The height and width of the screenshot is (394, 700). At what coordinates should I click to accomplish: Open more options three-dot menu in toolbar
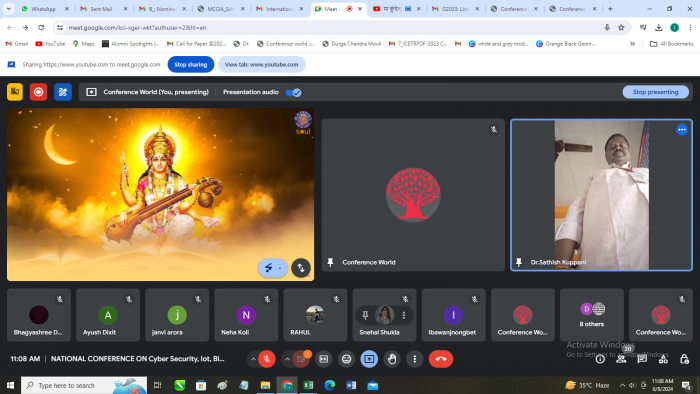click(x=415, y=359)
